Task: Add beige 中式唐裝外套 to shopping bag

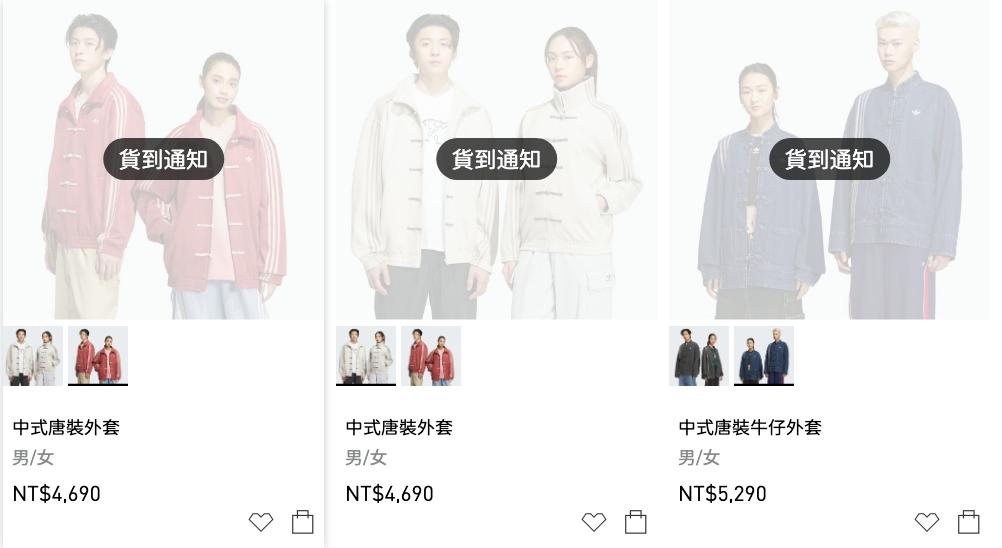Action: pos(635,521)
